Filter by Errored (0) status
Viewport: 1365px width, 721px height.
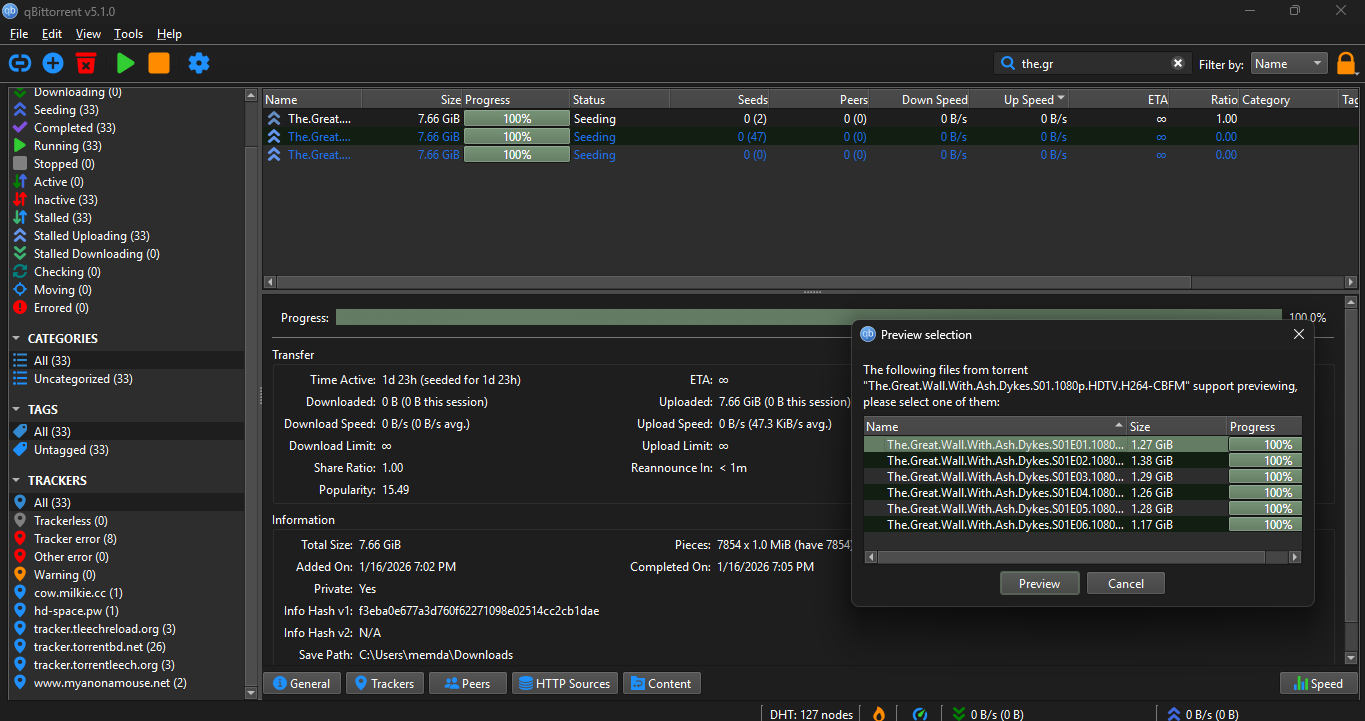click(x=61, y=308)
